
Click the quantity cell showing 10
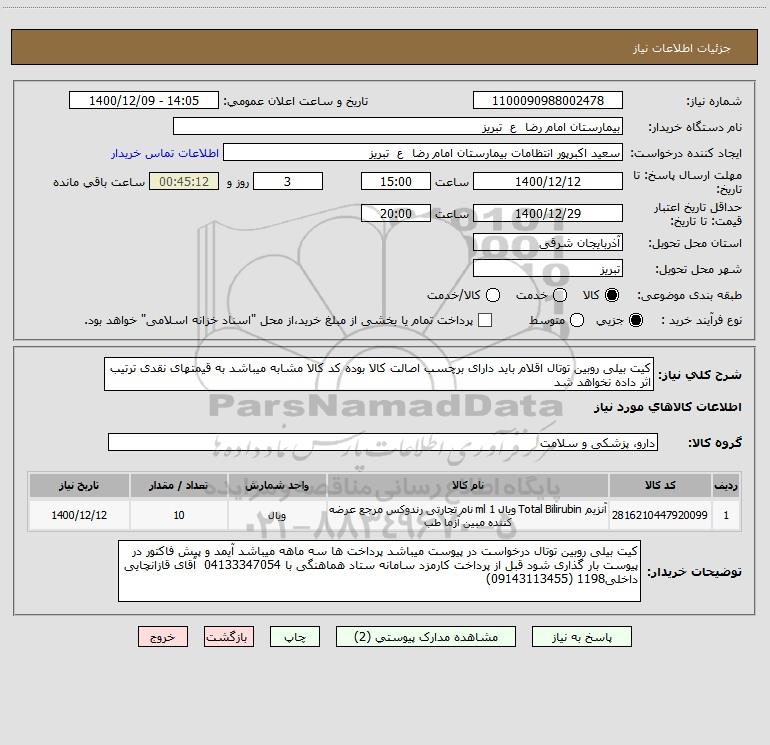click(179, 515)
